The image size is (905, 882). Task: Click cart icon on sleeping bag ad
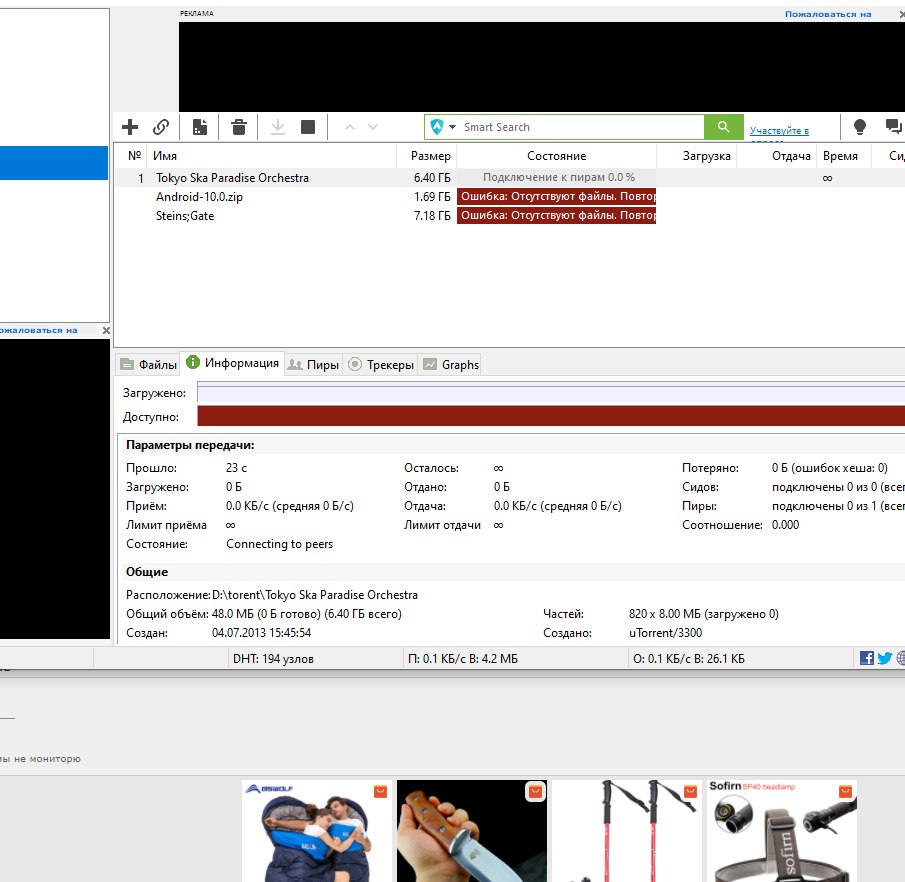380,791
